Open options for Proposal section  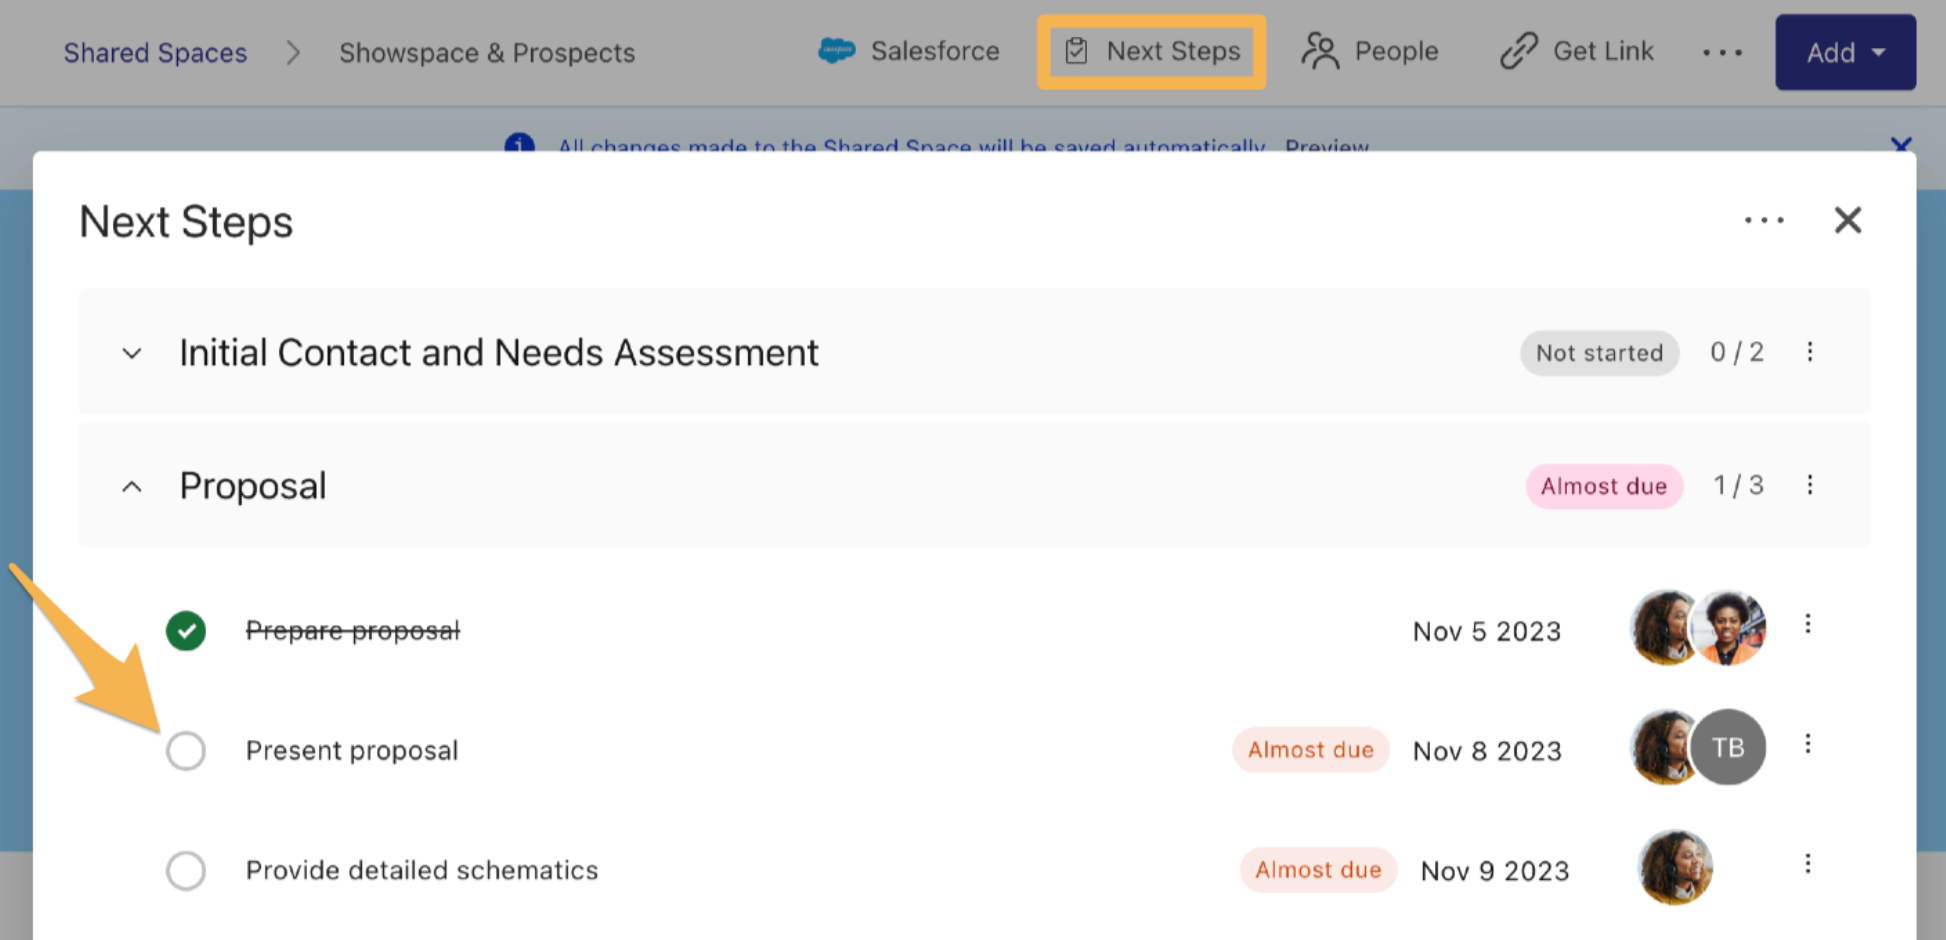coord(1810,485)
